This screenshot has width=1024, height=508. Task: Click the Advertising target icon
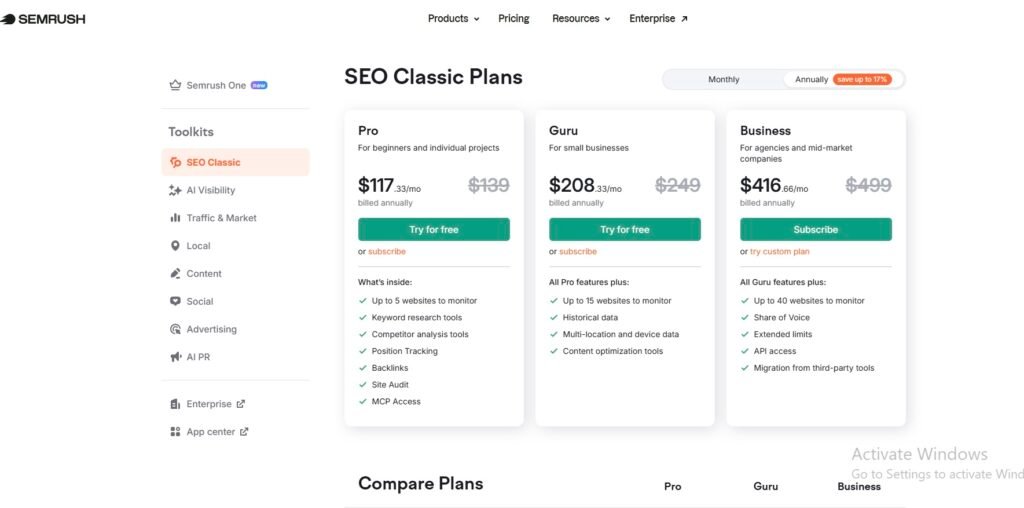click(176, 329)
